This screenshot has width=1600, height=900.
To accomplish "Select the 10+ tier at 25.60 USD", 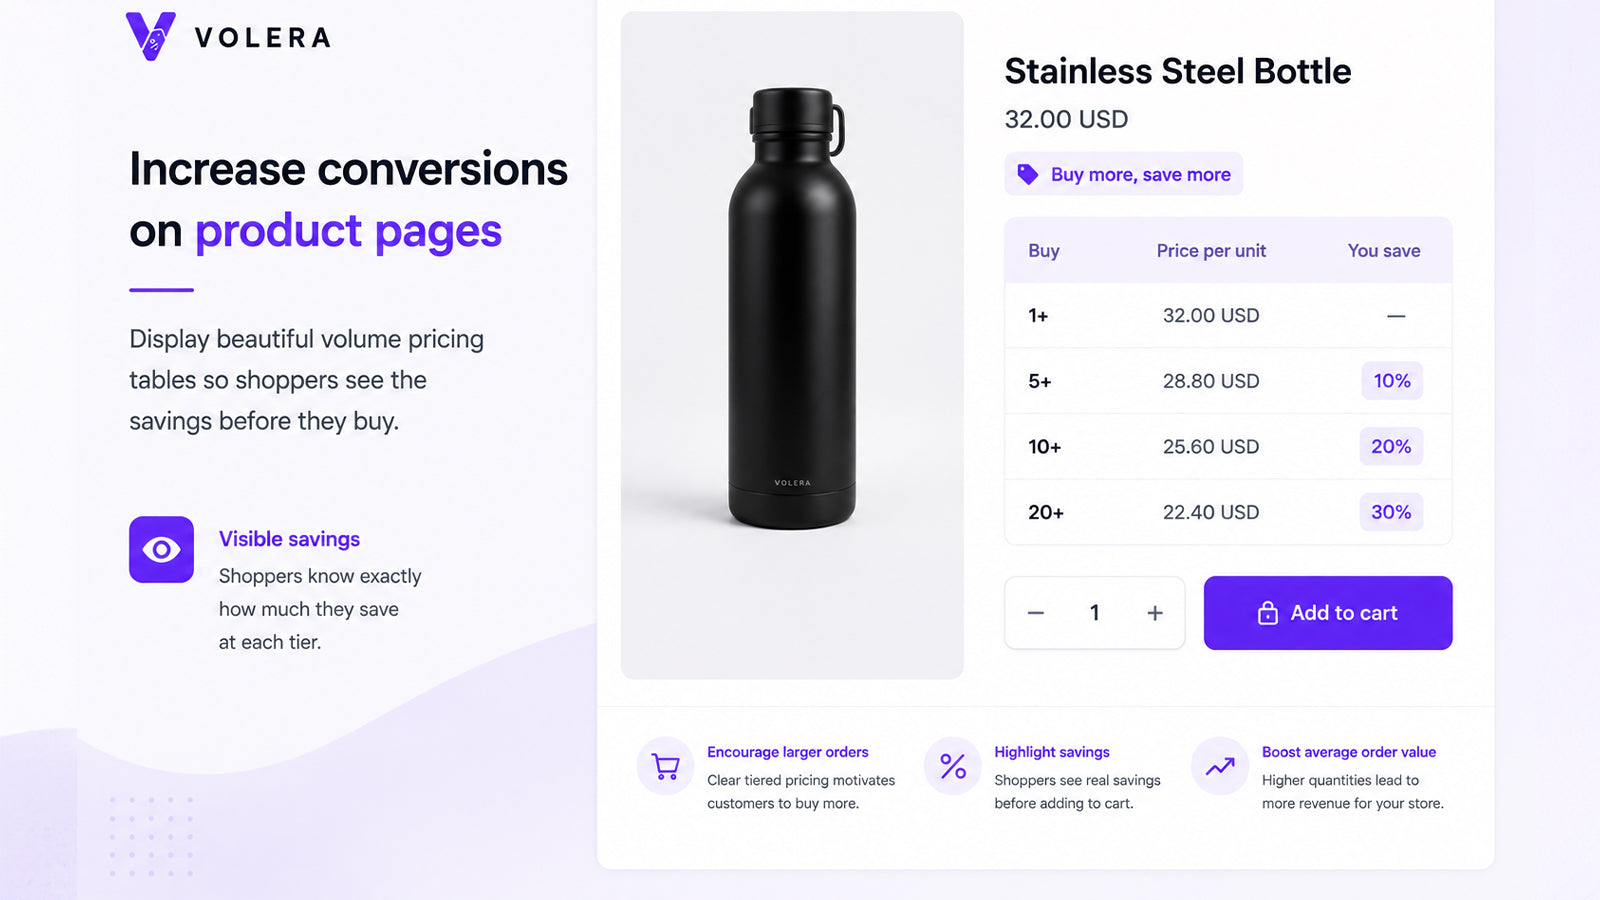I will 1228,447.
